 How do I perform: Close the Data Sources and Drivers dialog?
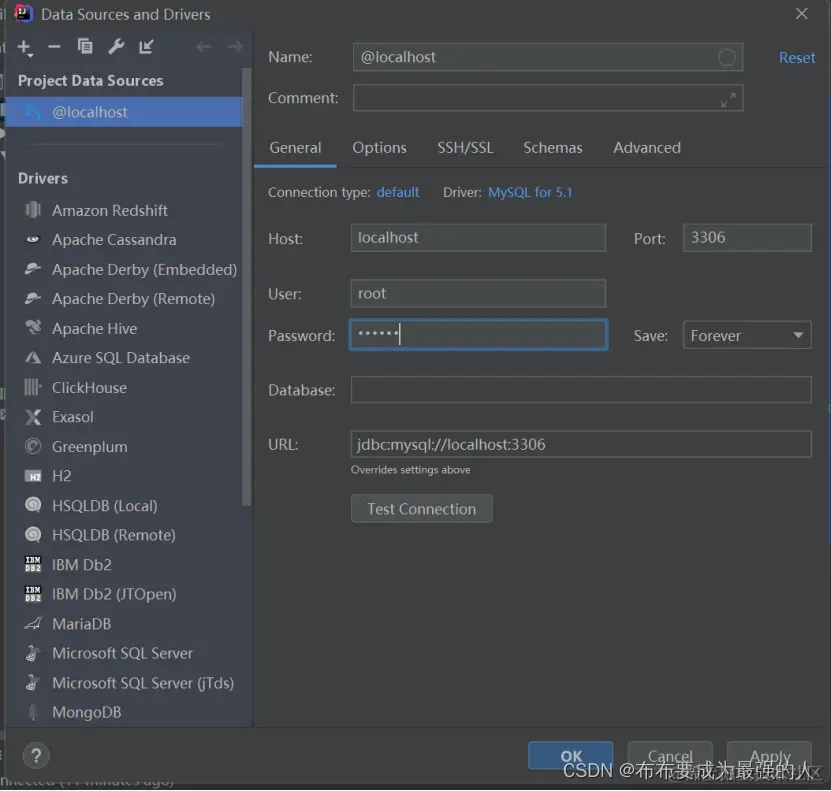(x=801, y=14)
